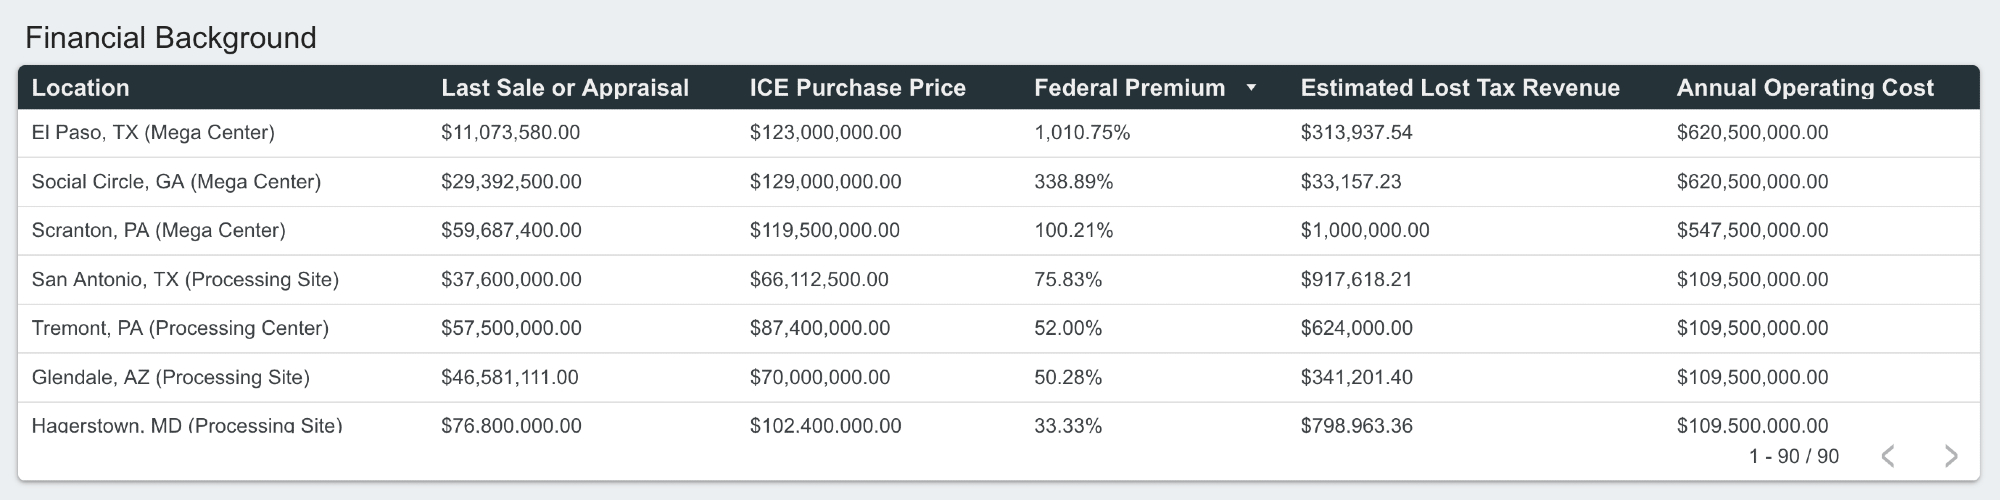The image size is (2000, 500).
Task: Click the Financial Background title
Action: [171, 38]
